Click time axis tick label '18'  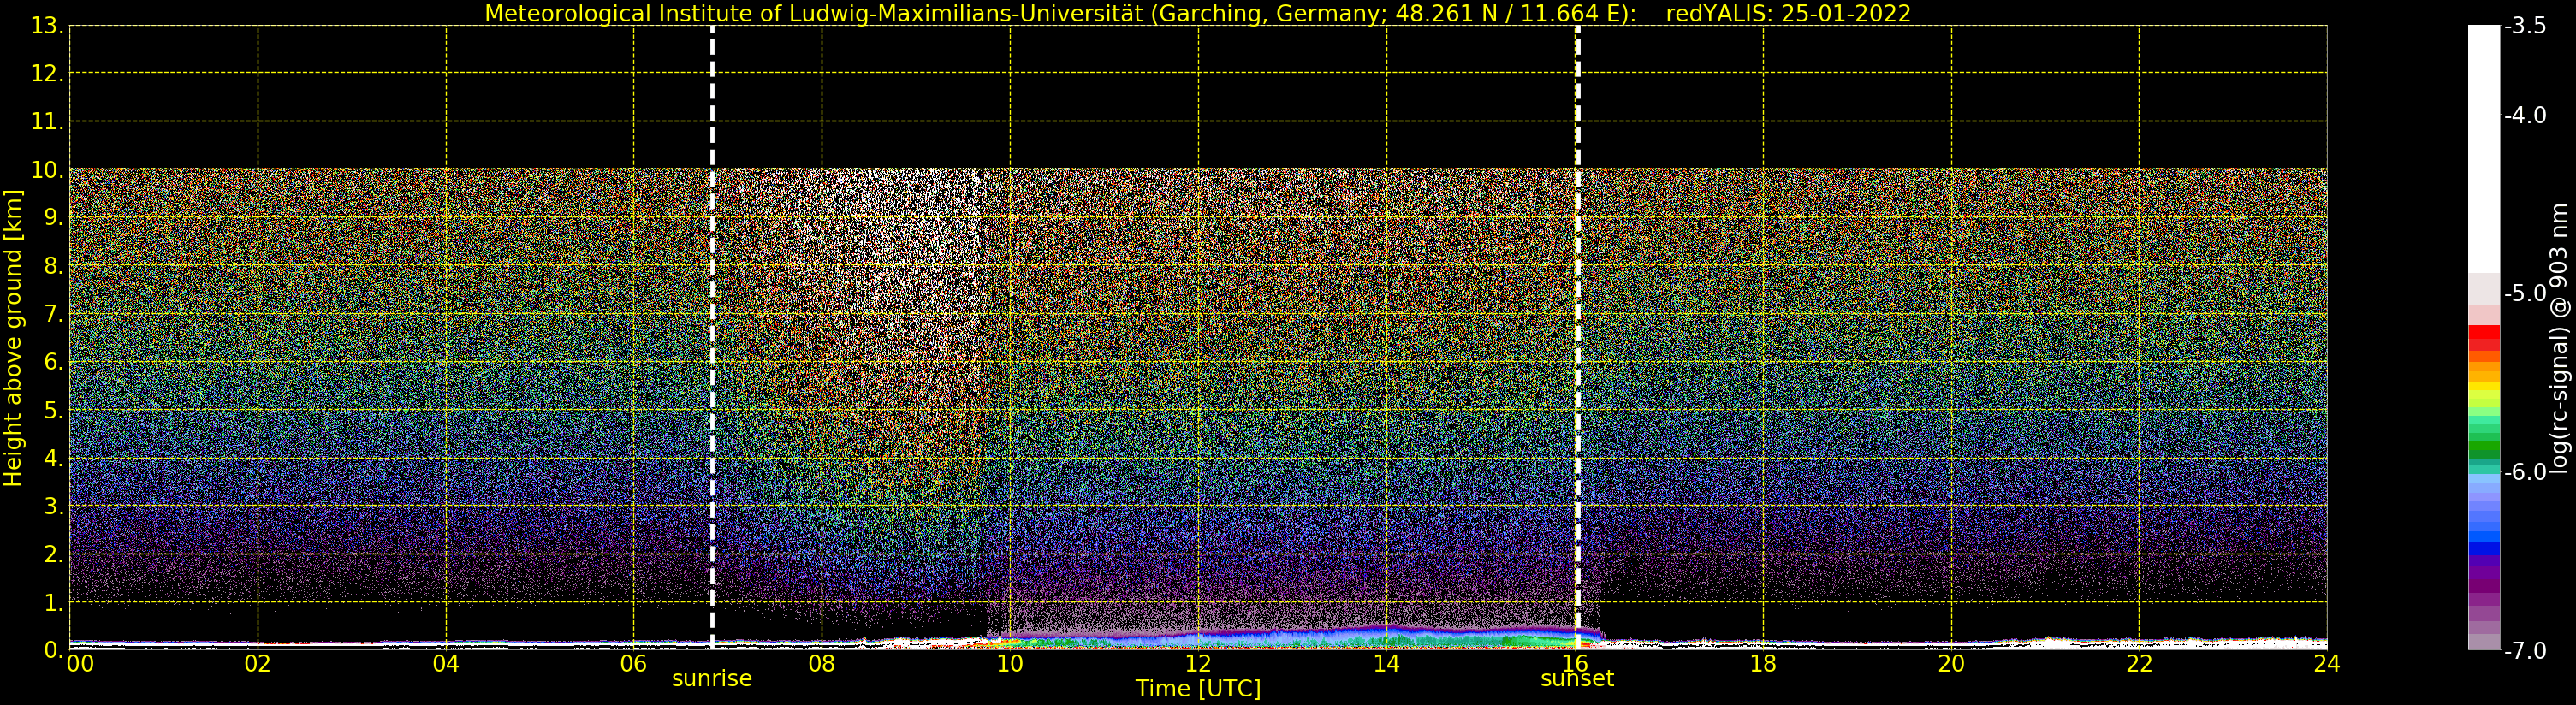click(1763, 663)
